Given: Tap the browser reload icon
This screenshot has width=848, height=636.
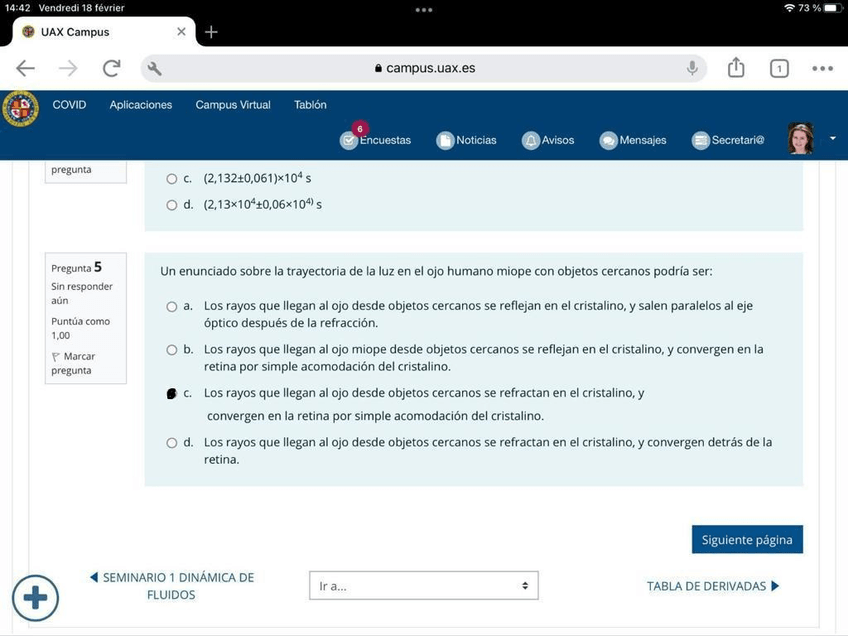Looking at the screenshot, I should tap(111, 68).
